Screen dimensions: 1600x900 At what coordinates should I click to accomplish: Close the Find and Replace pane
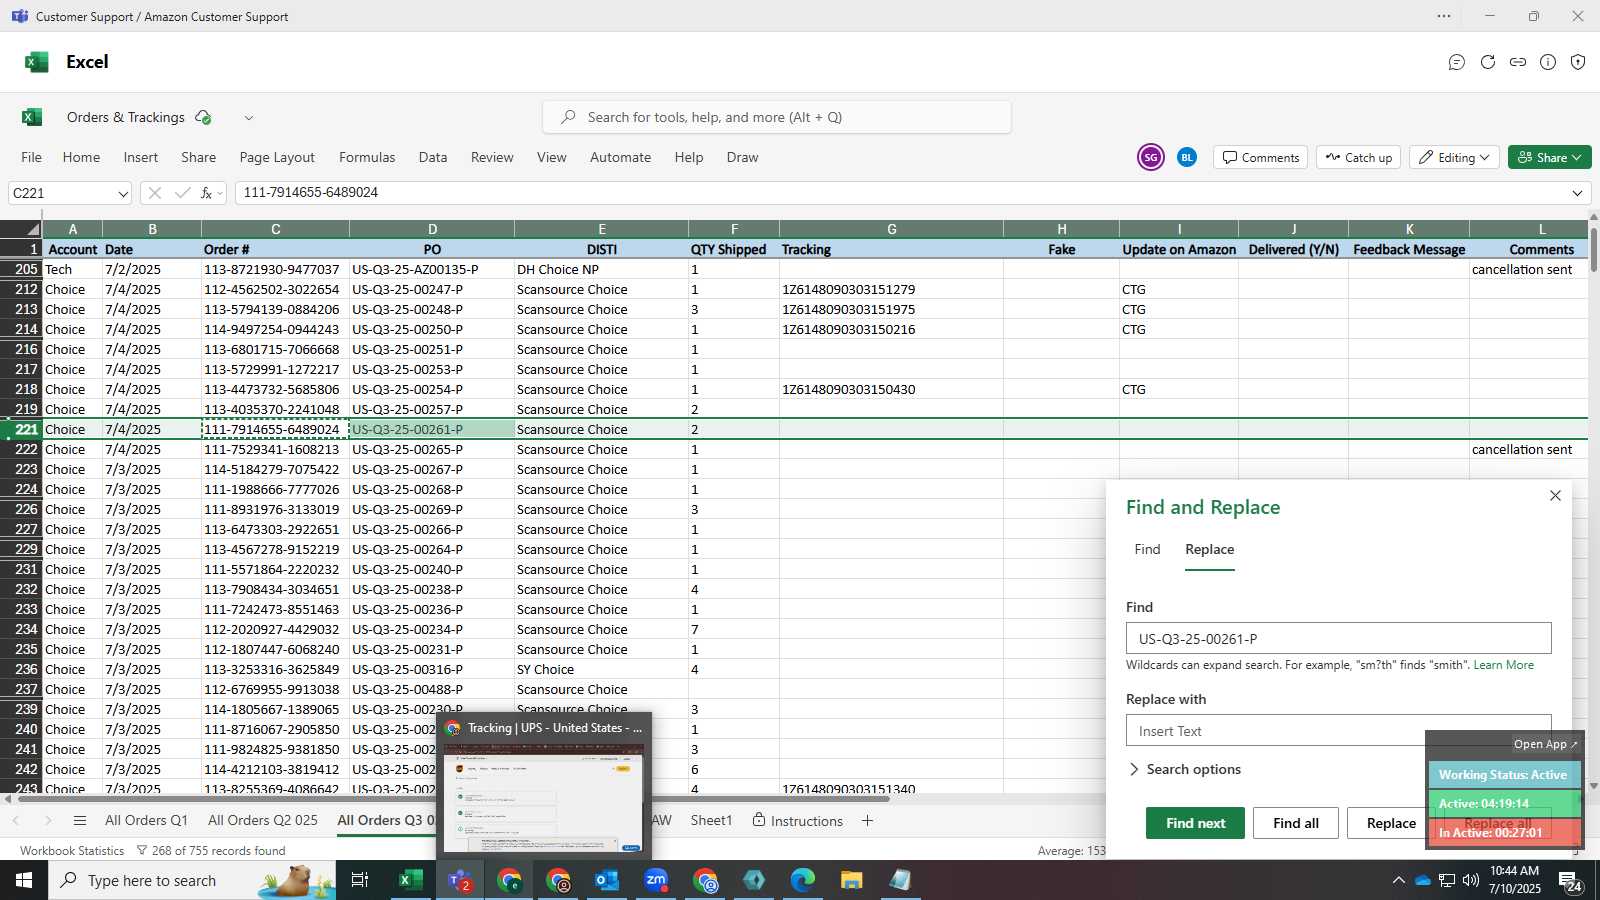click(1555, 495)
